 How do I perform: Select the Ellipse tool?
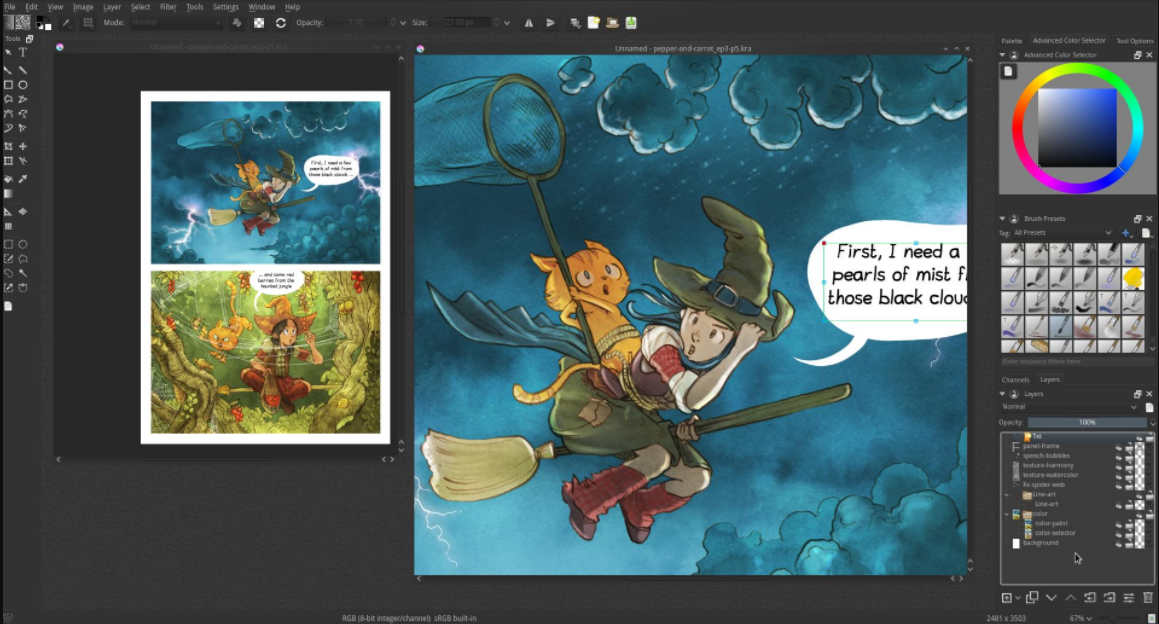click(21, 85)
